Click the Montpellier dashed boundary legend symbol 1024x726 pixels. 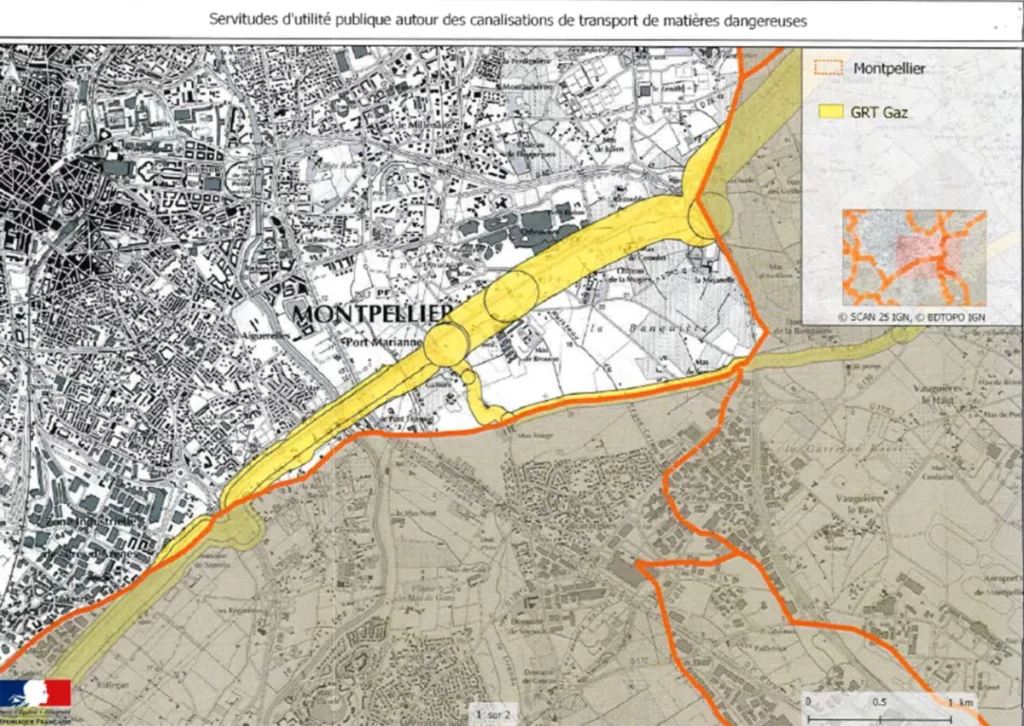[828, 67]
